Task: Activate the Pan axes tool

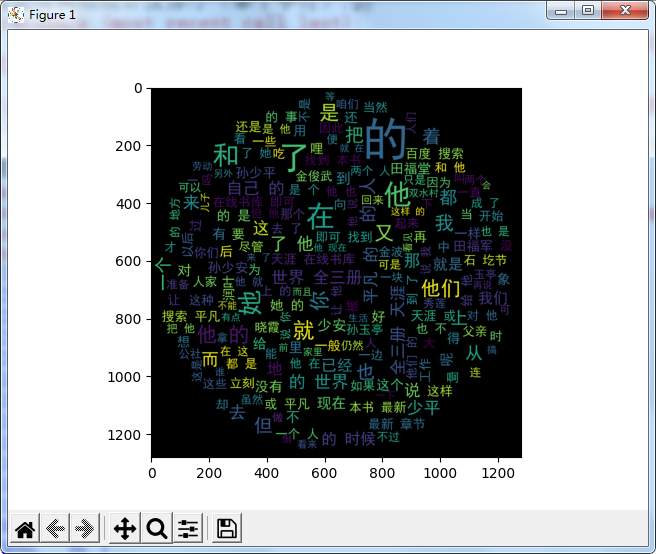Action: (x=125, y=528)
